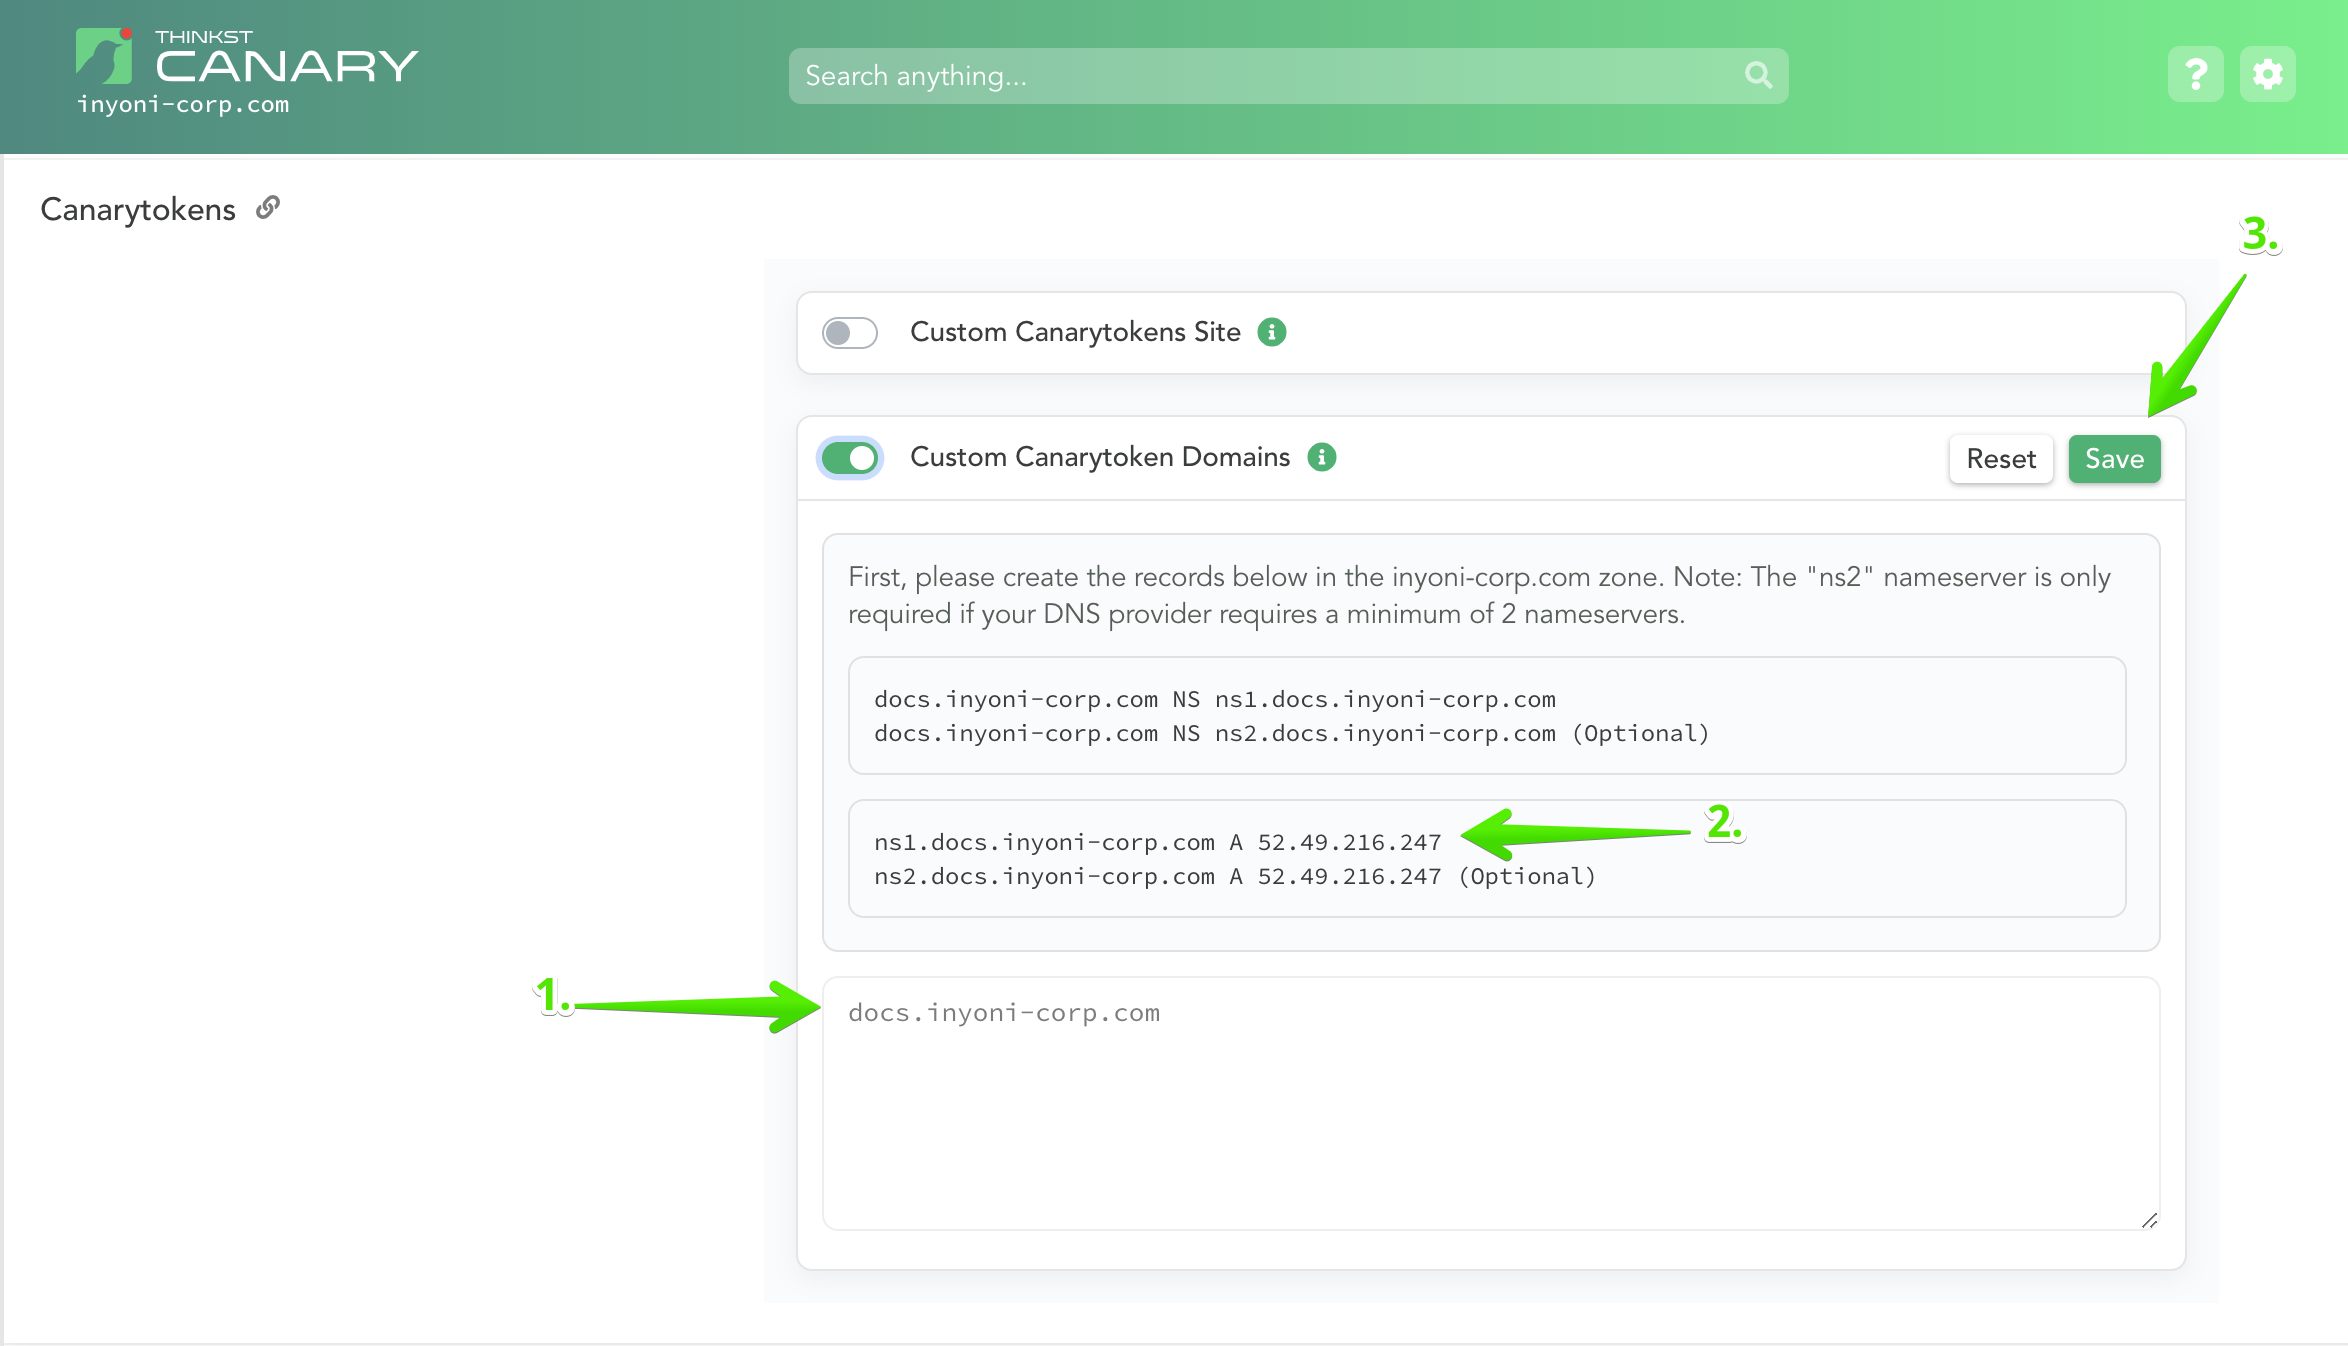Click the ns1 A record 52.49.216.247 line
The image size is (2348, 1346).
1157,842
